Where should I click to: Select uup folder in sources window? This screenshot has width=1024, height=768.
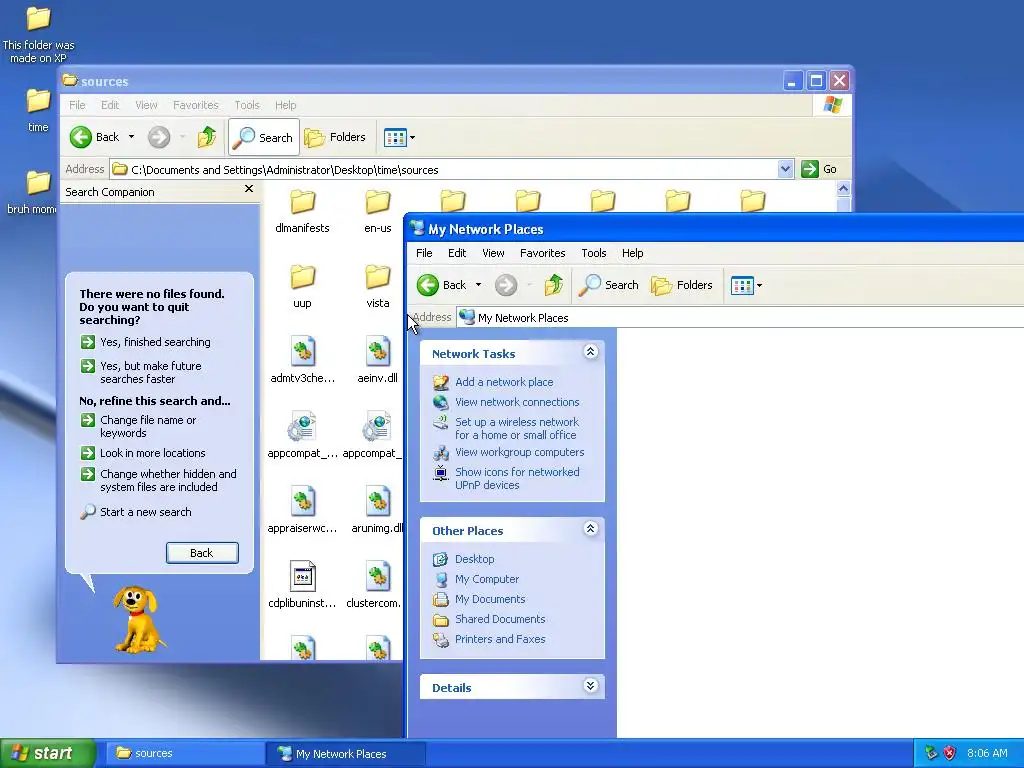click(302, 286)
